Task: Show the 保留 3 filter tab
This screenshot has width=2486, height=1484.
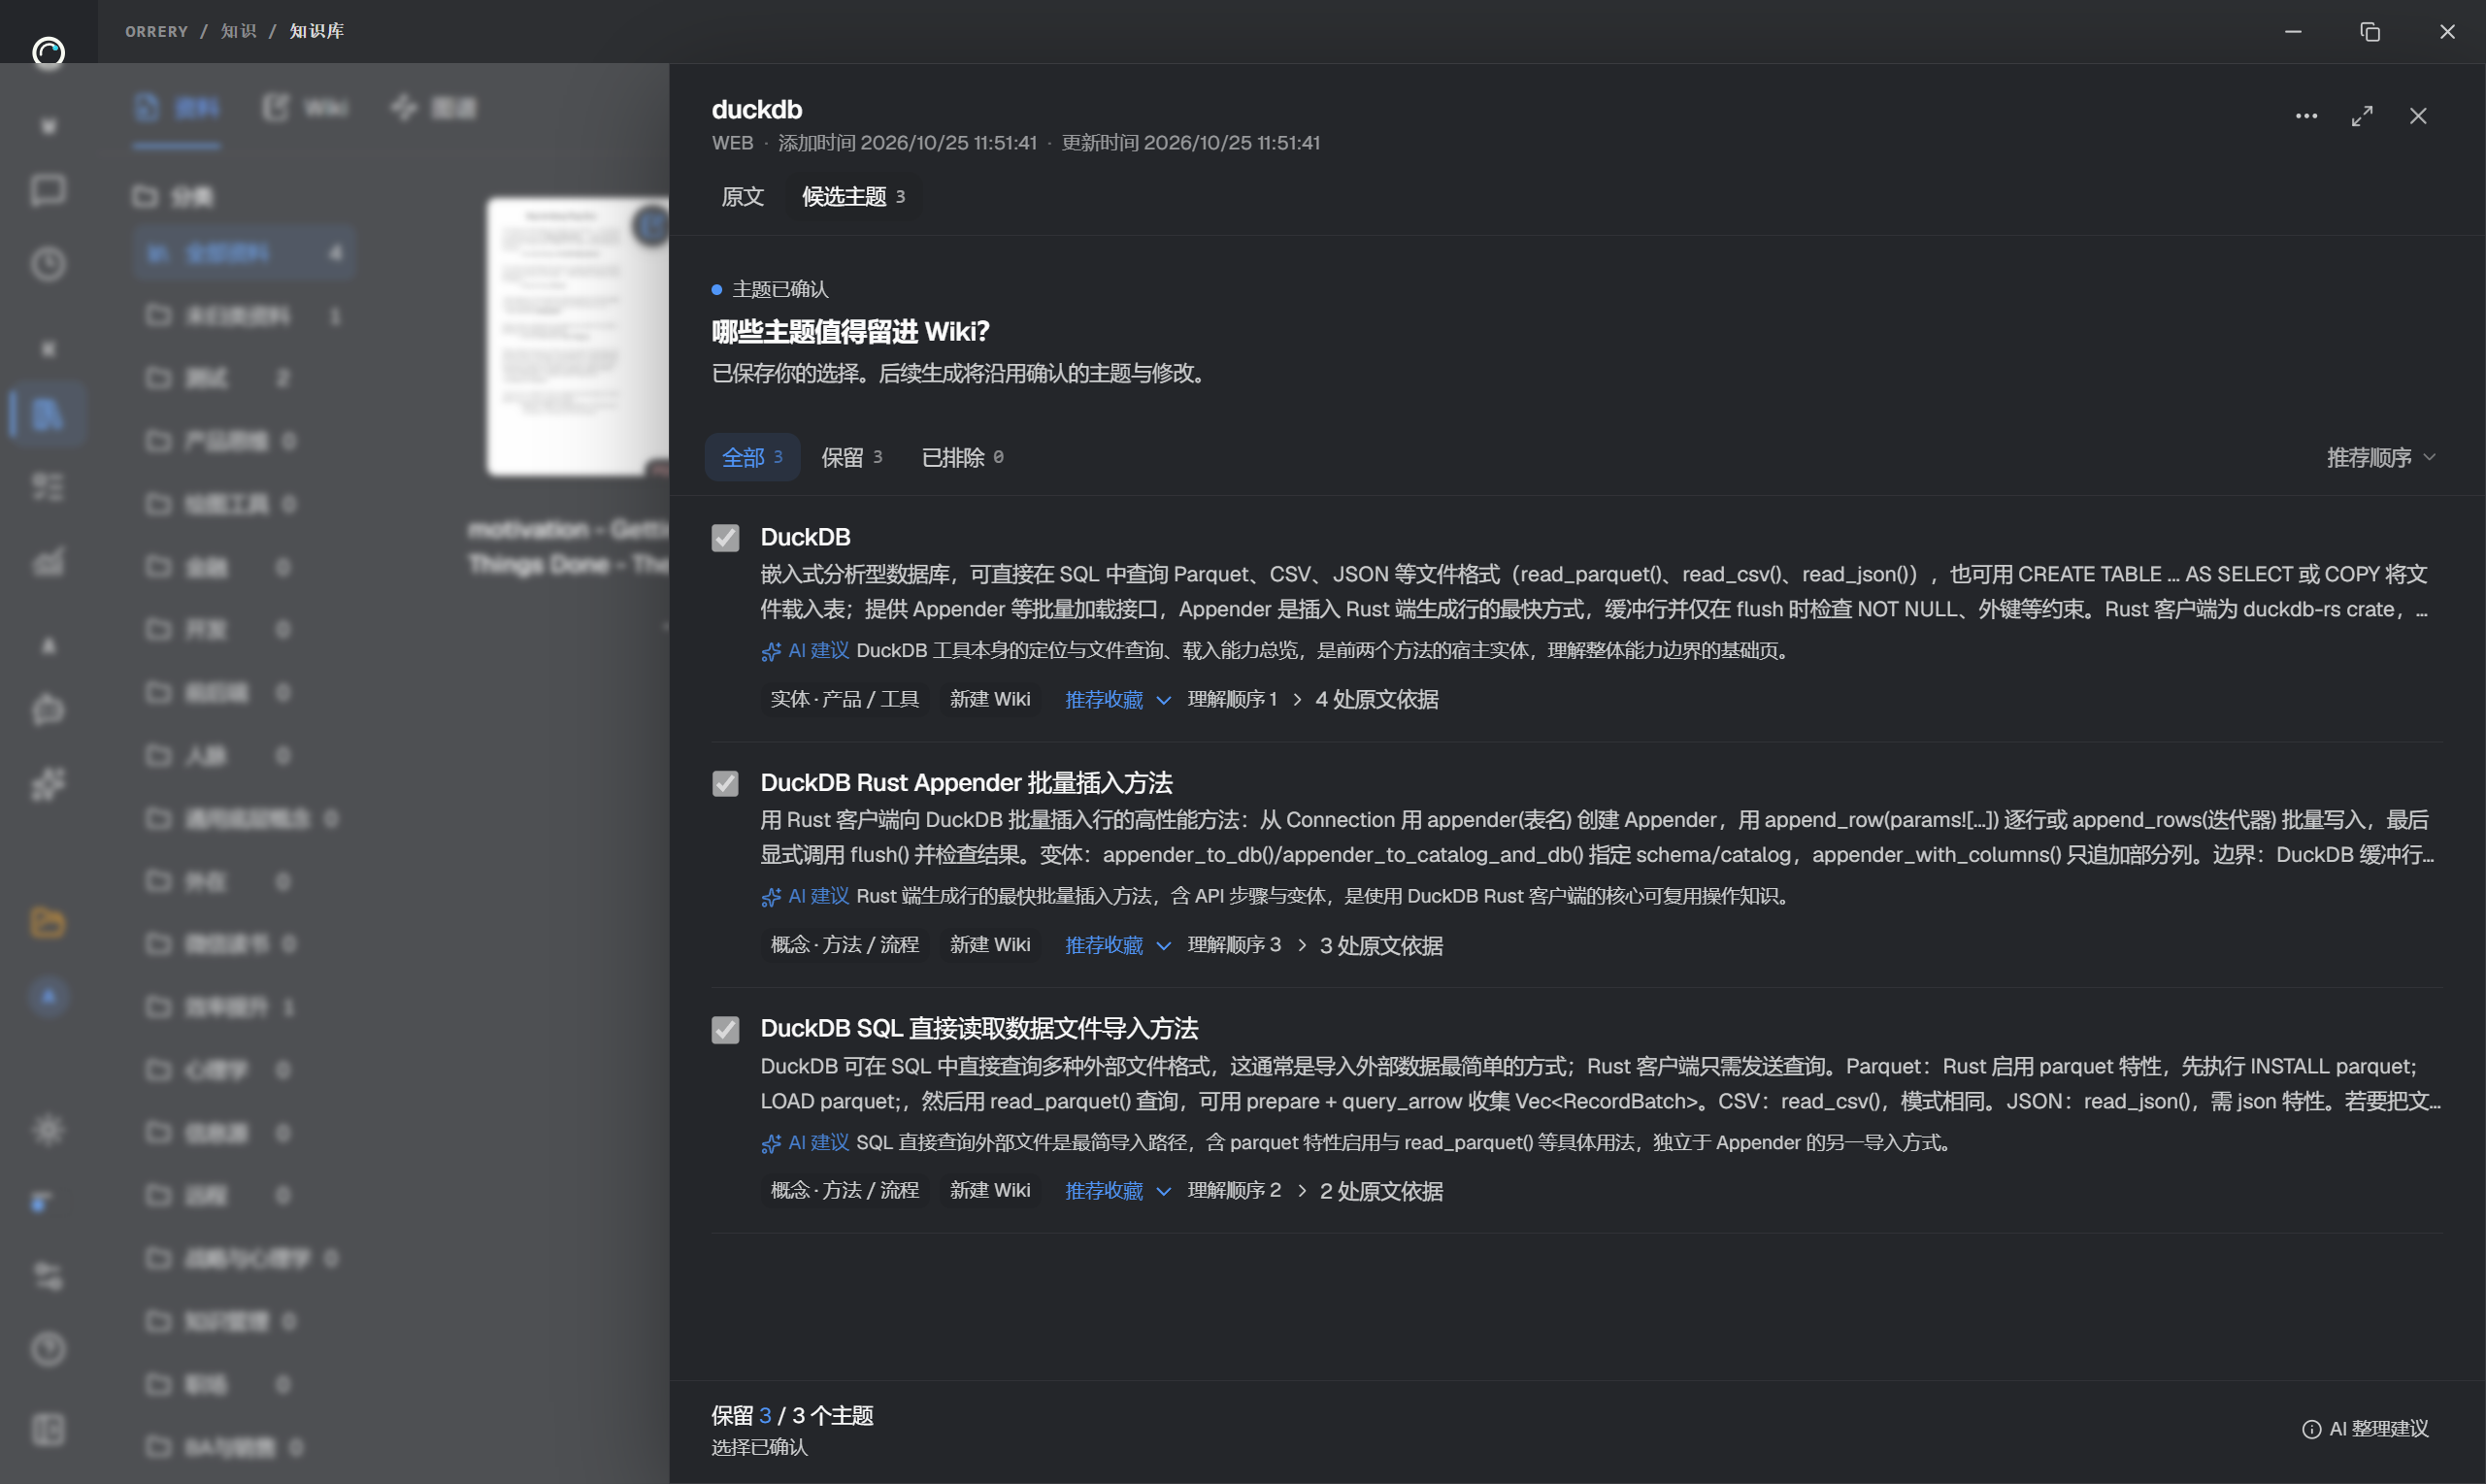Action: pos(852,457)
